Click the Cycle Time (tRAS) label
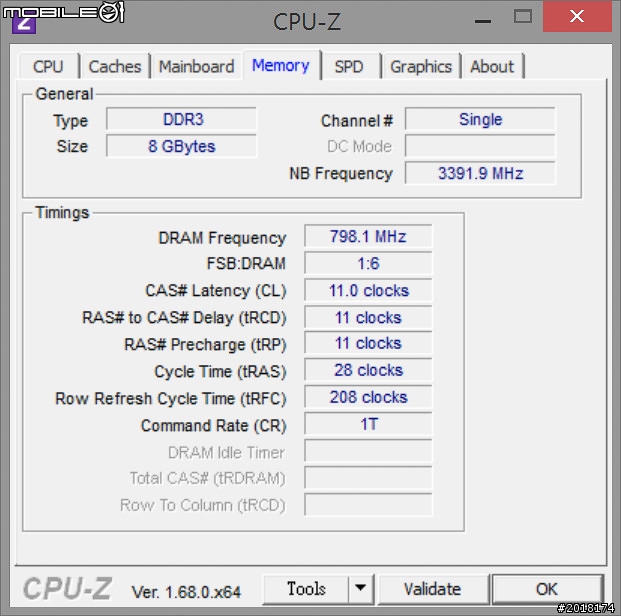Screen dimensions: 621x616 220,372
